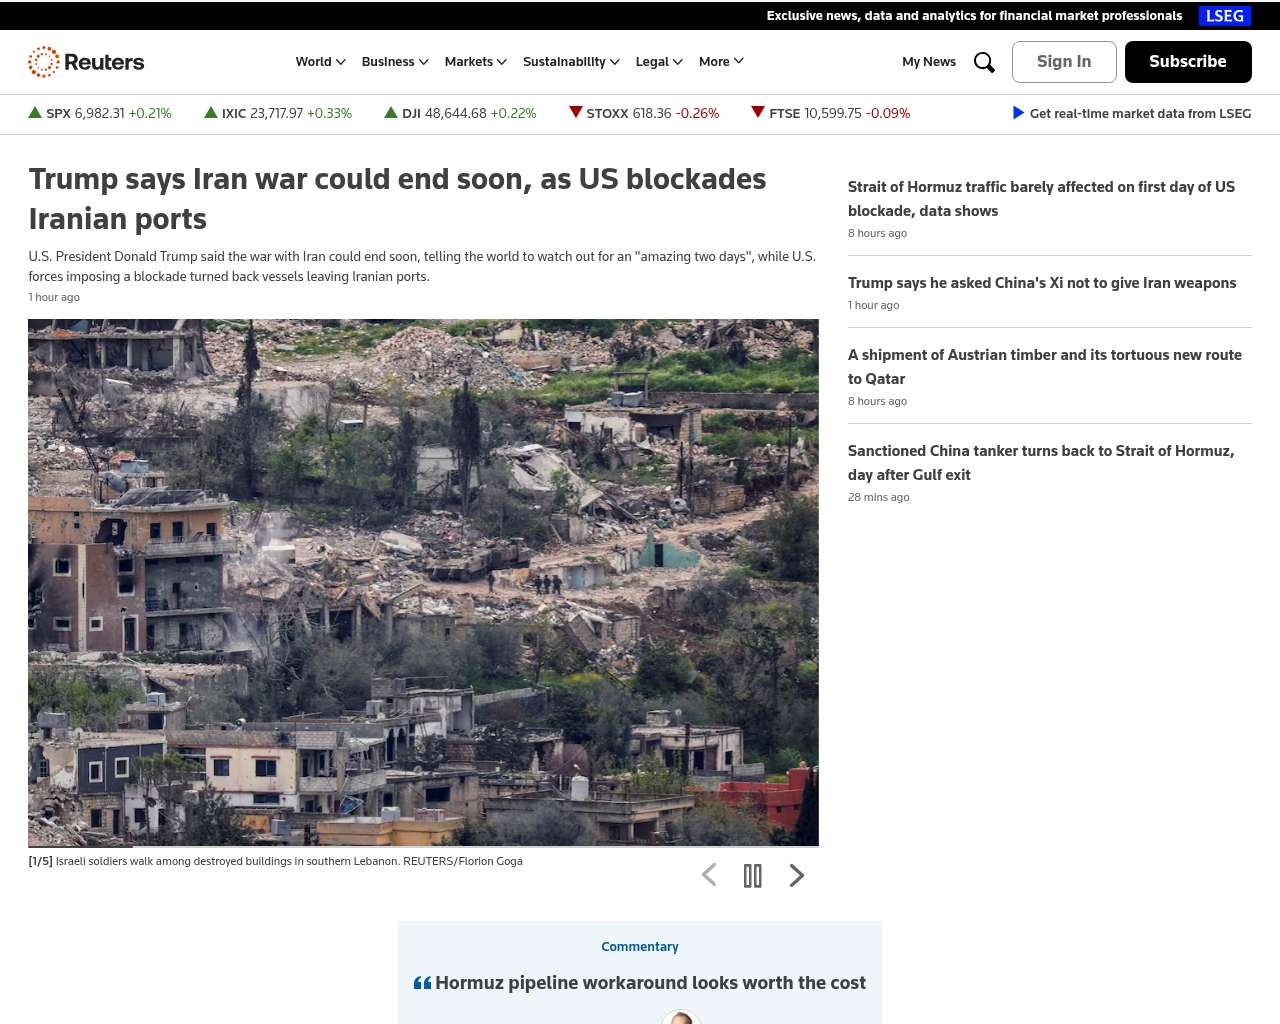Click the LSEG badge in top banner

[1225, 16]
